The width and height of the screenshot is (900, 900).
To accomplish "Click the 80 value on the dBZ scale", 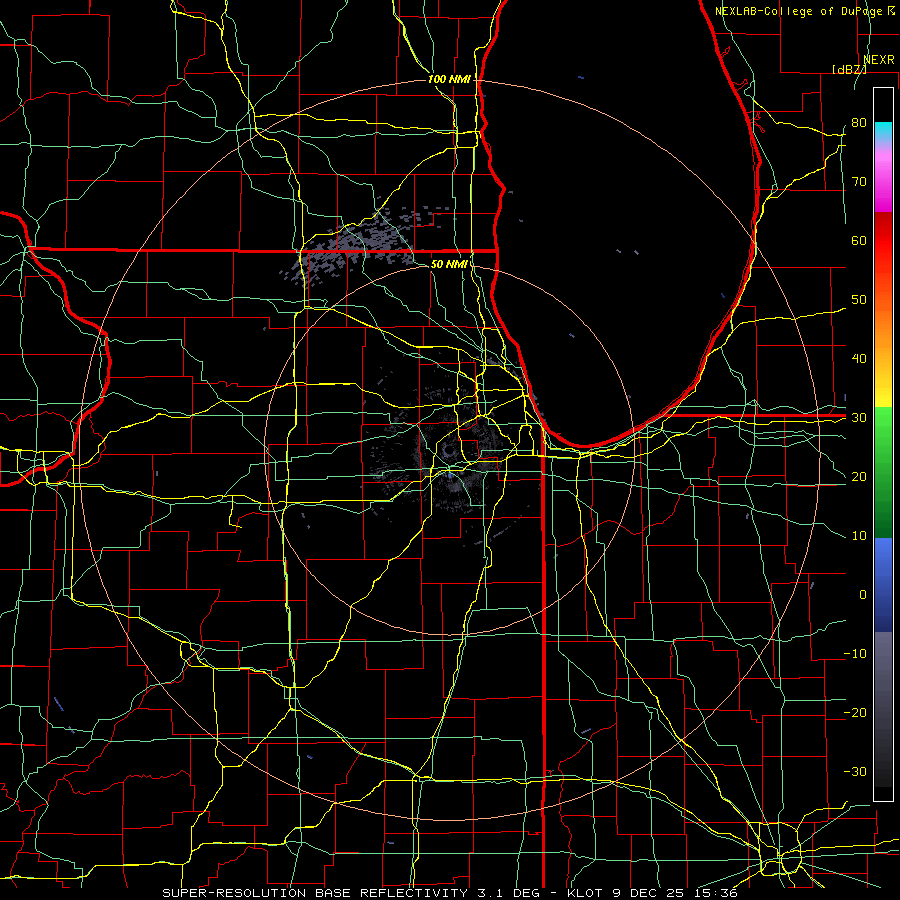I will tap(859, 122).
